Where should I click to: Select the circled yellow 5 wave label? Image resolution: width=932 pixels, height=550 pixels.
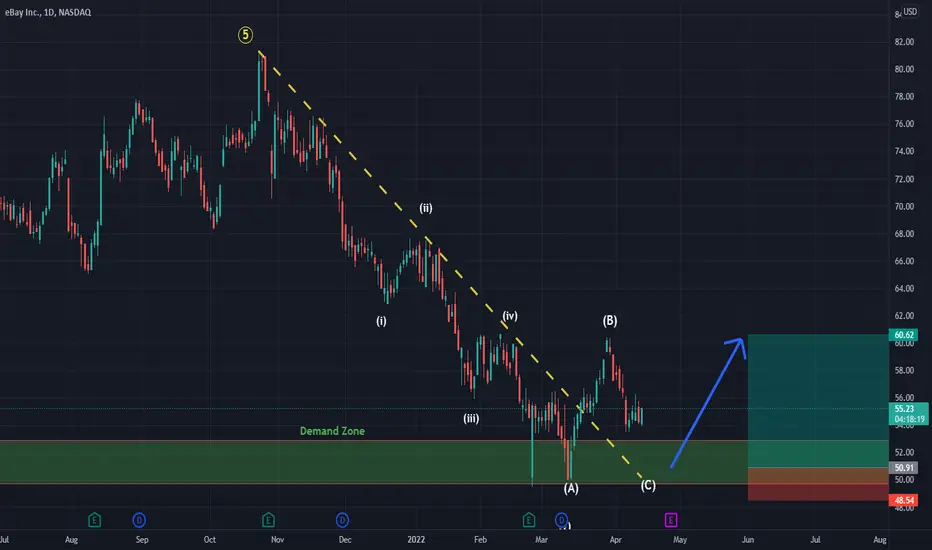[245, 35]
